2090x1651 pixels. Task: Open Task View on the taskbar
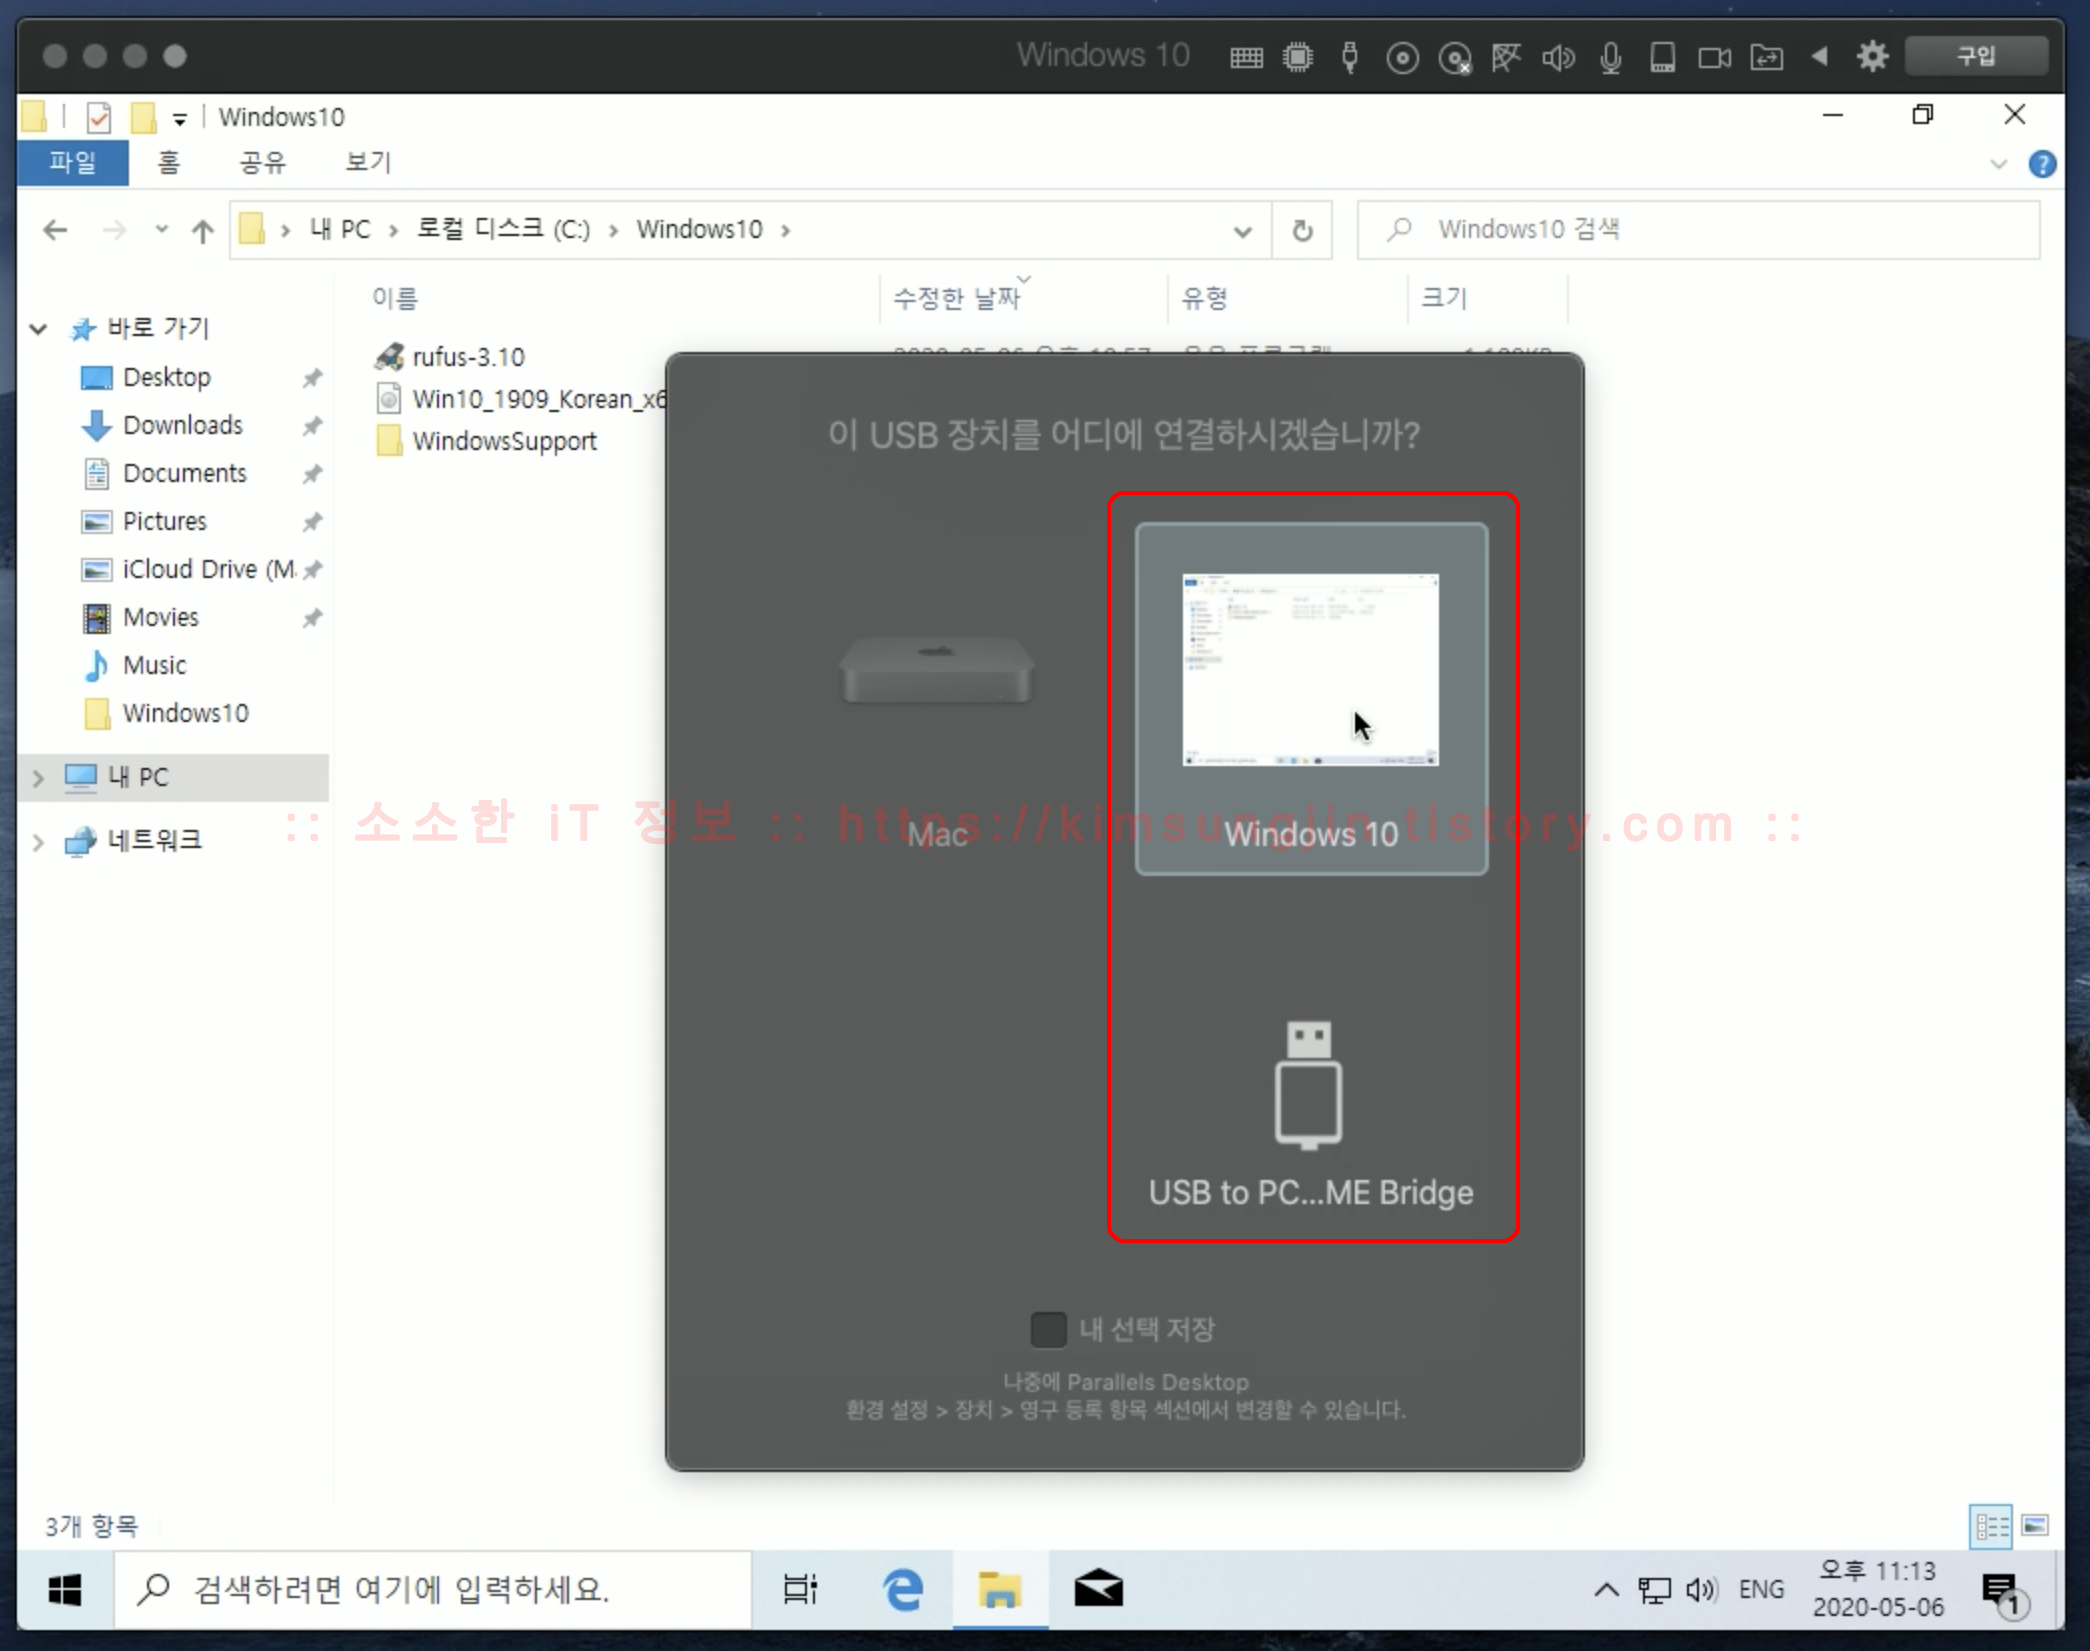coord(800,1589)
